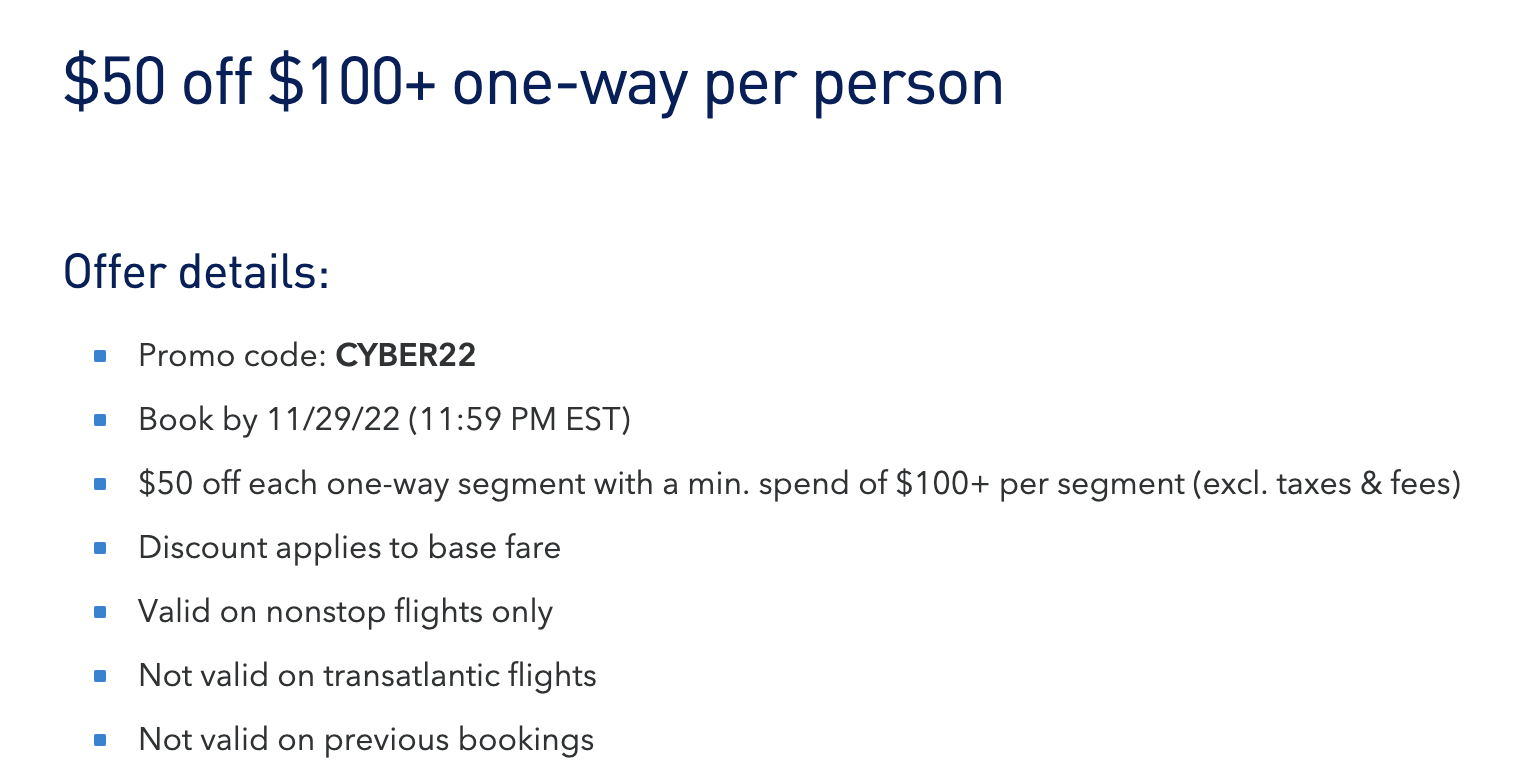
Task: Click the "(excl. taxes & fees)" text
Action: pos(1326,484)
